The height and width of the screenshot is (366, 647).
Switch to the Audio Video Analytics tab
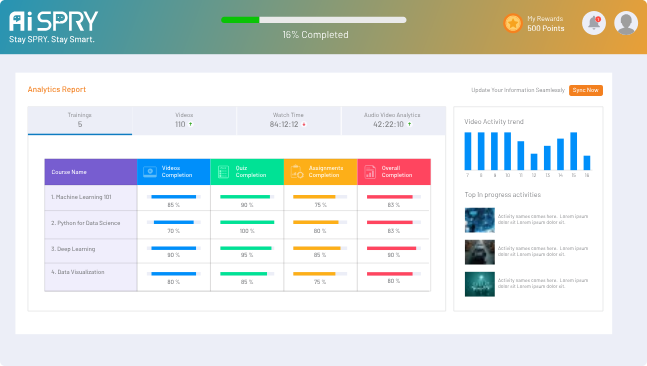394,120
